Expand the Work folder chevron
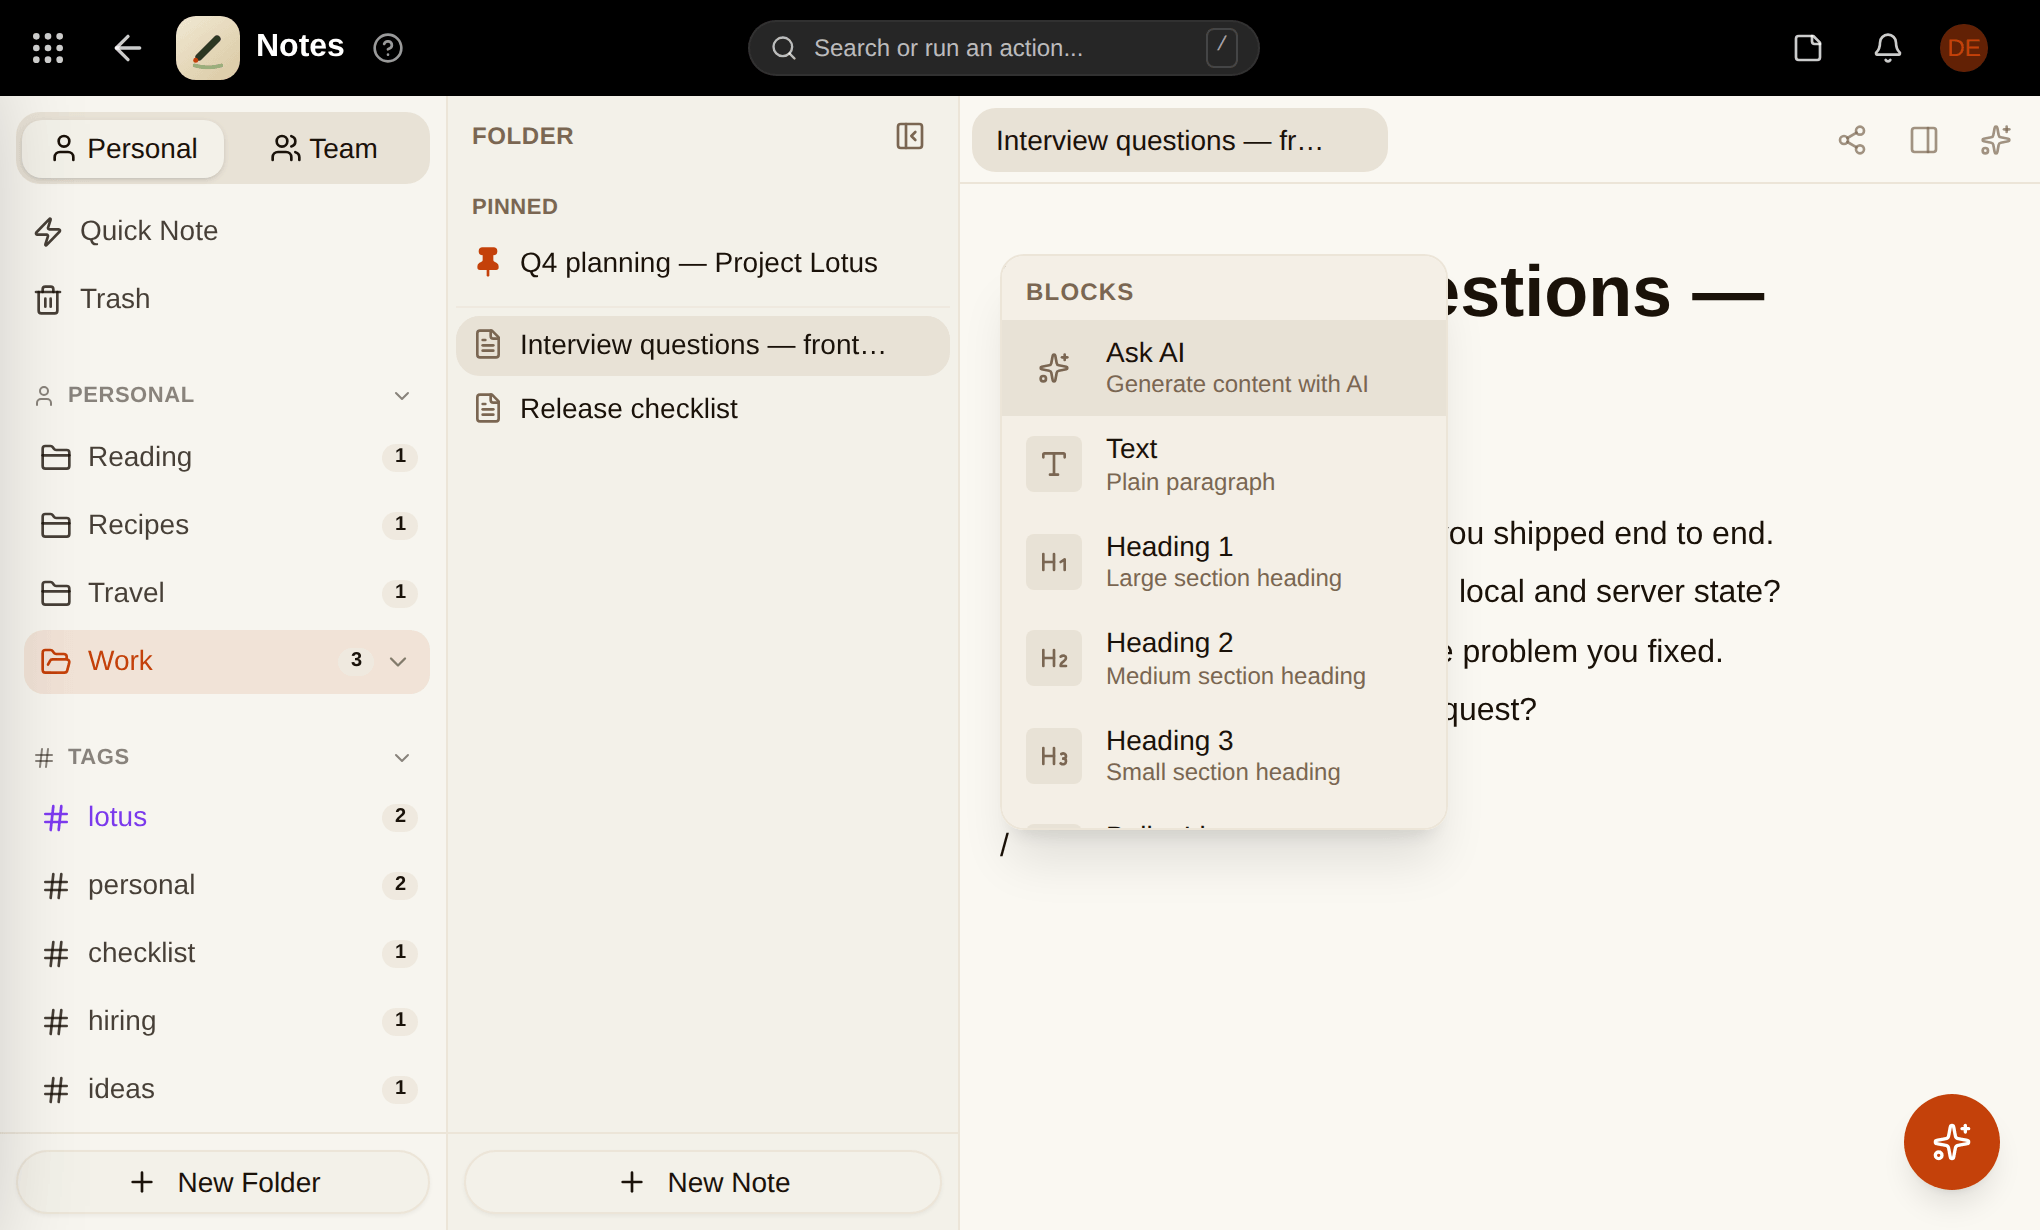The width and height of the screenshot is (2040, 1230). pos(398,662)
